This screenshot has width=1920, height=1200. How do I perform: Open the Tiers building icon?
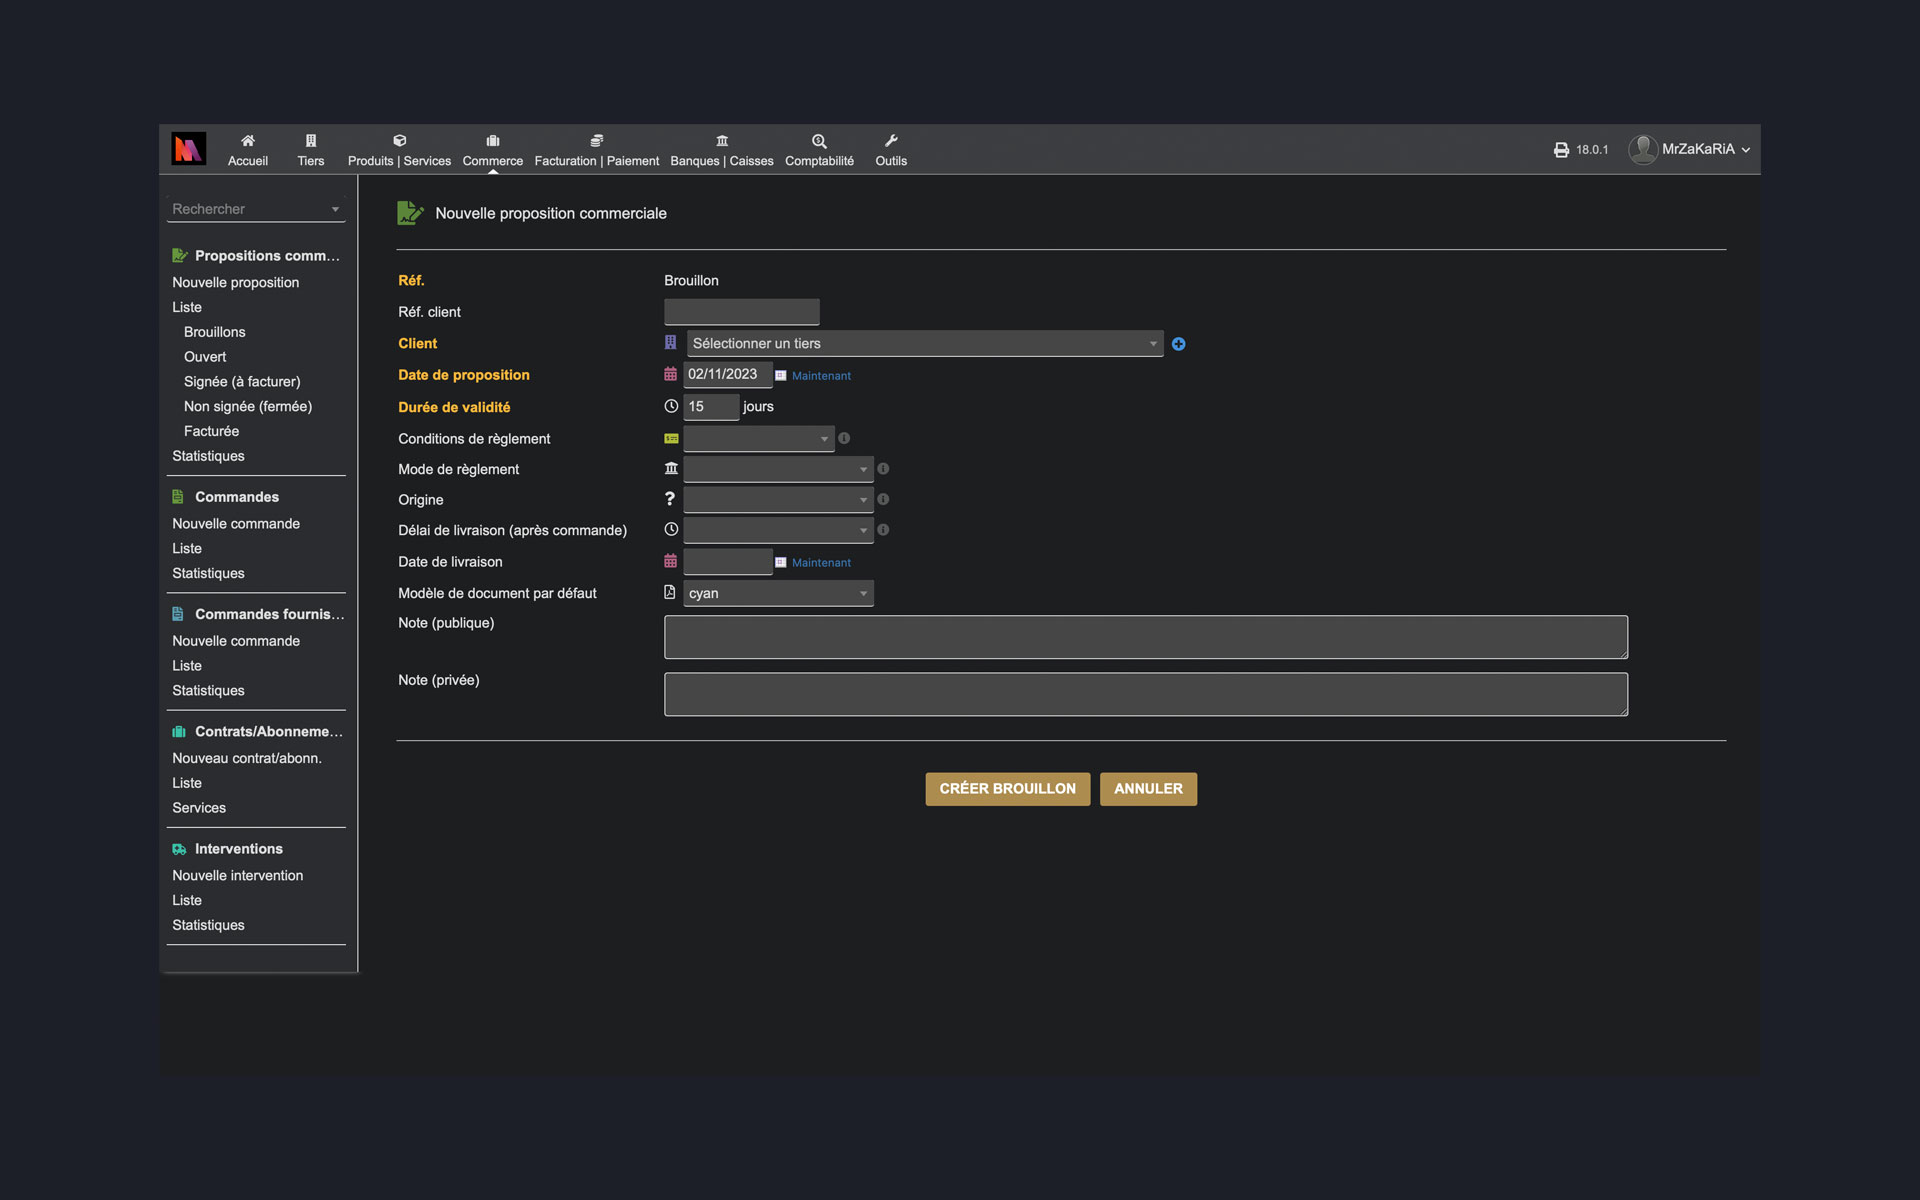click(x=310, y=141)
